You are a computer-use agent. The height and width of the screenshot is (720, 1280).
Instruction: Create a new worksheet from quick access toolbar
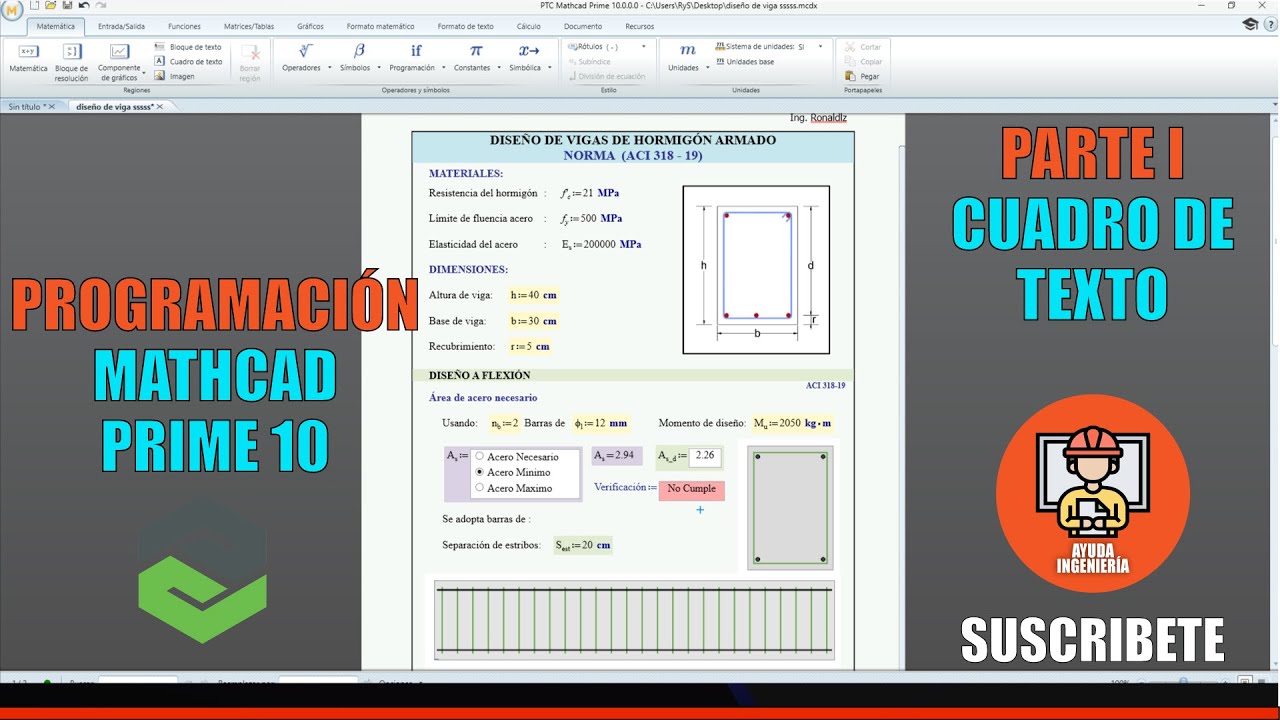click(35, 5)
